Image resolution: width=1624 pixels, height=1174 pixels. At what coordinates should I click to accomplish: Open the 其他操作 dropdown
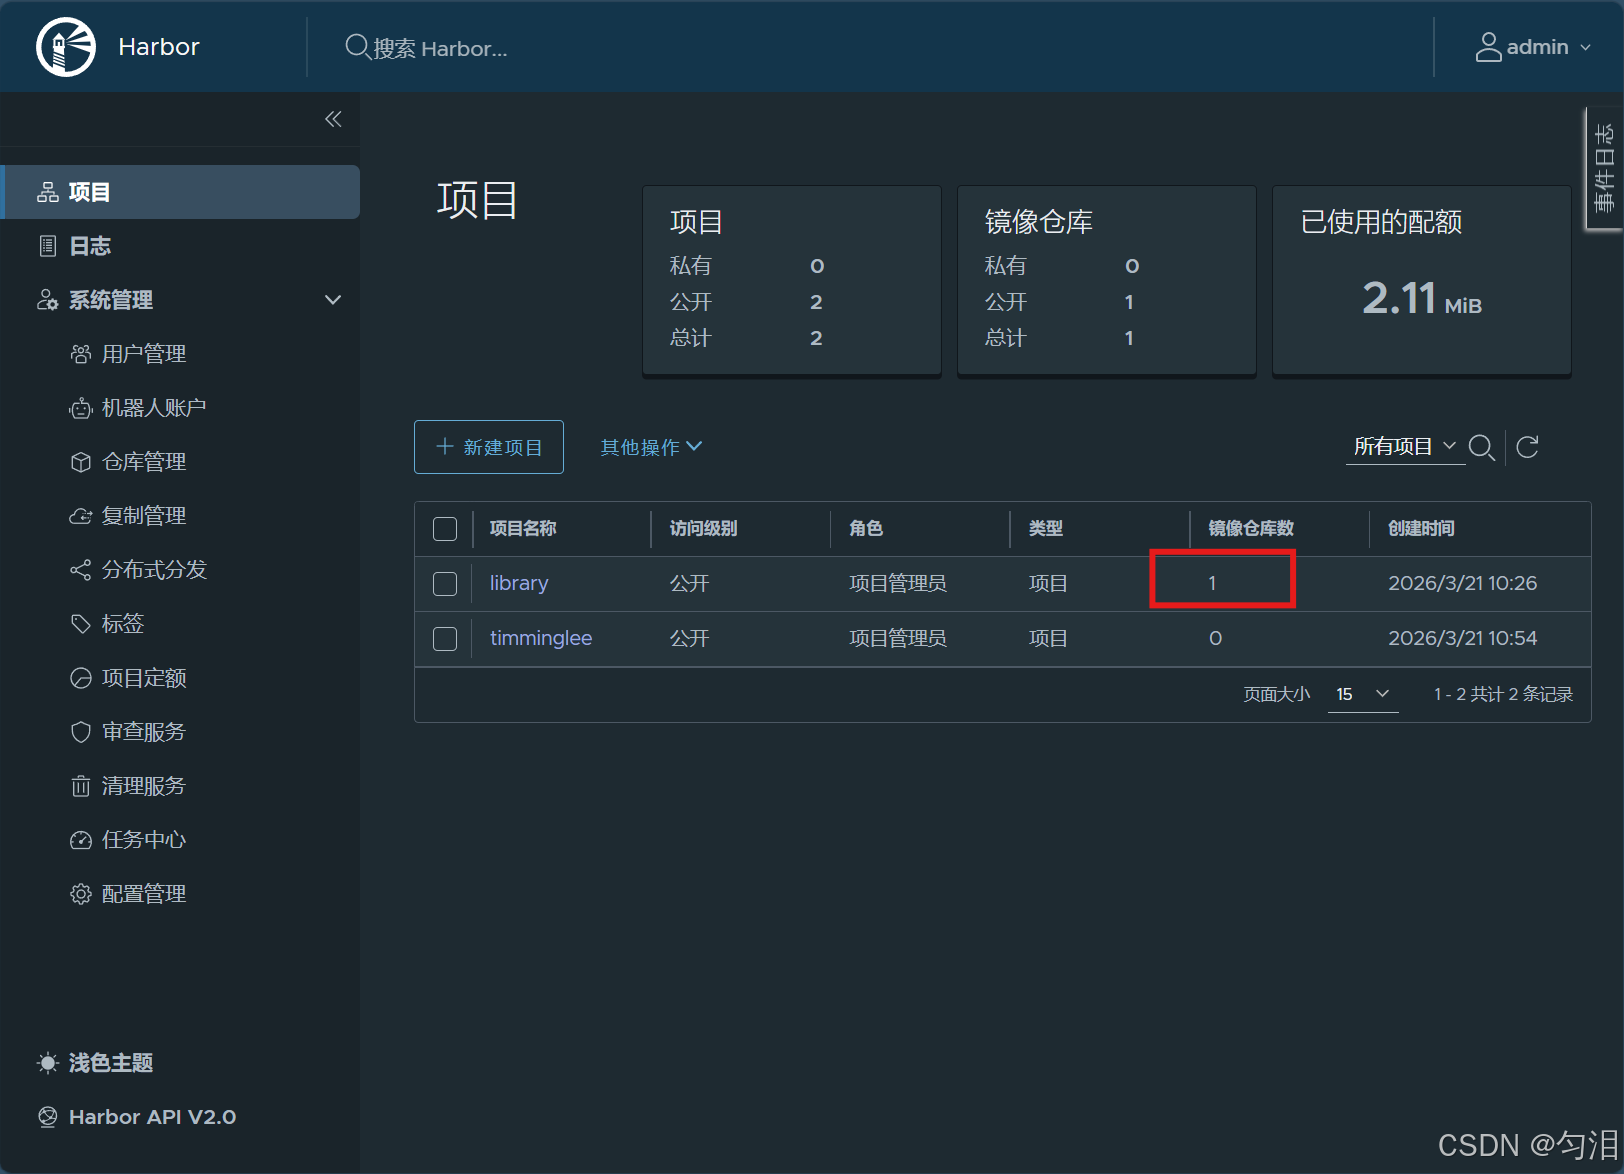coord(651,447)
